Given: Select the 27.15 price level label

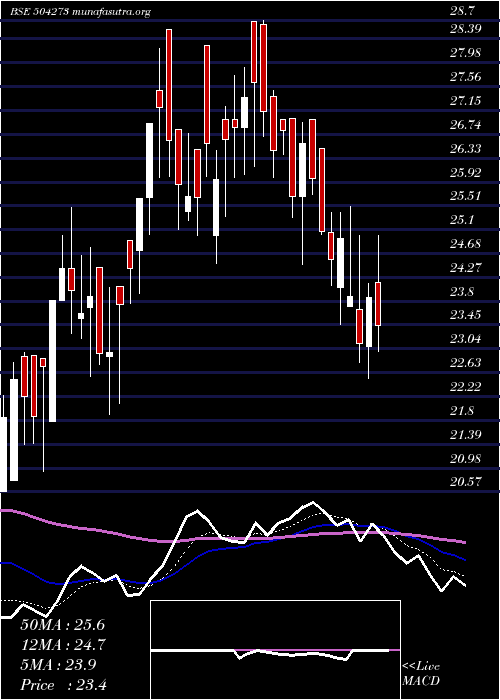Looking at the screenshot, I should 466,101.
